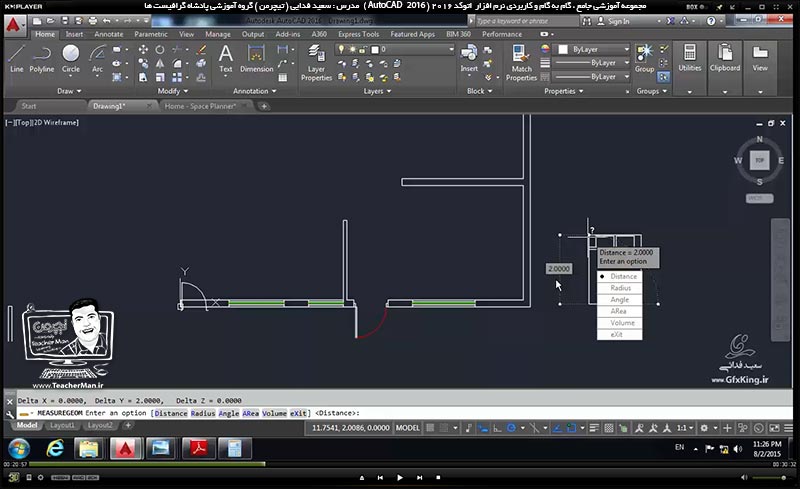The image size is (800, 489).
Task: Toggle MODEL space button in status bar
Action: click(407, 428)
